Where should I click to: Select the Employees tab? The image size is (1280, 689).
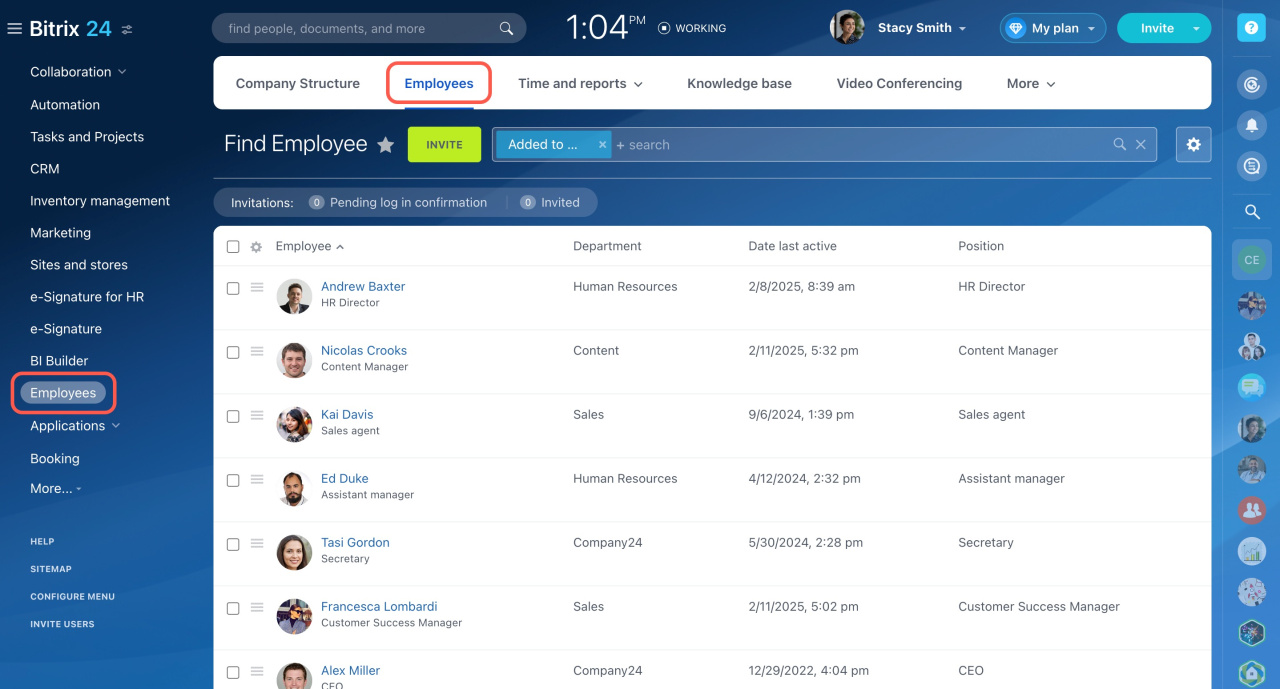point(439,84)
